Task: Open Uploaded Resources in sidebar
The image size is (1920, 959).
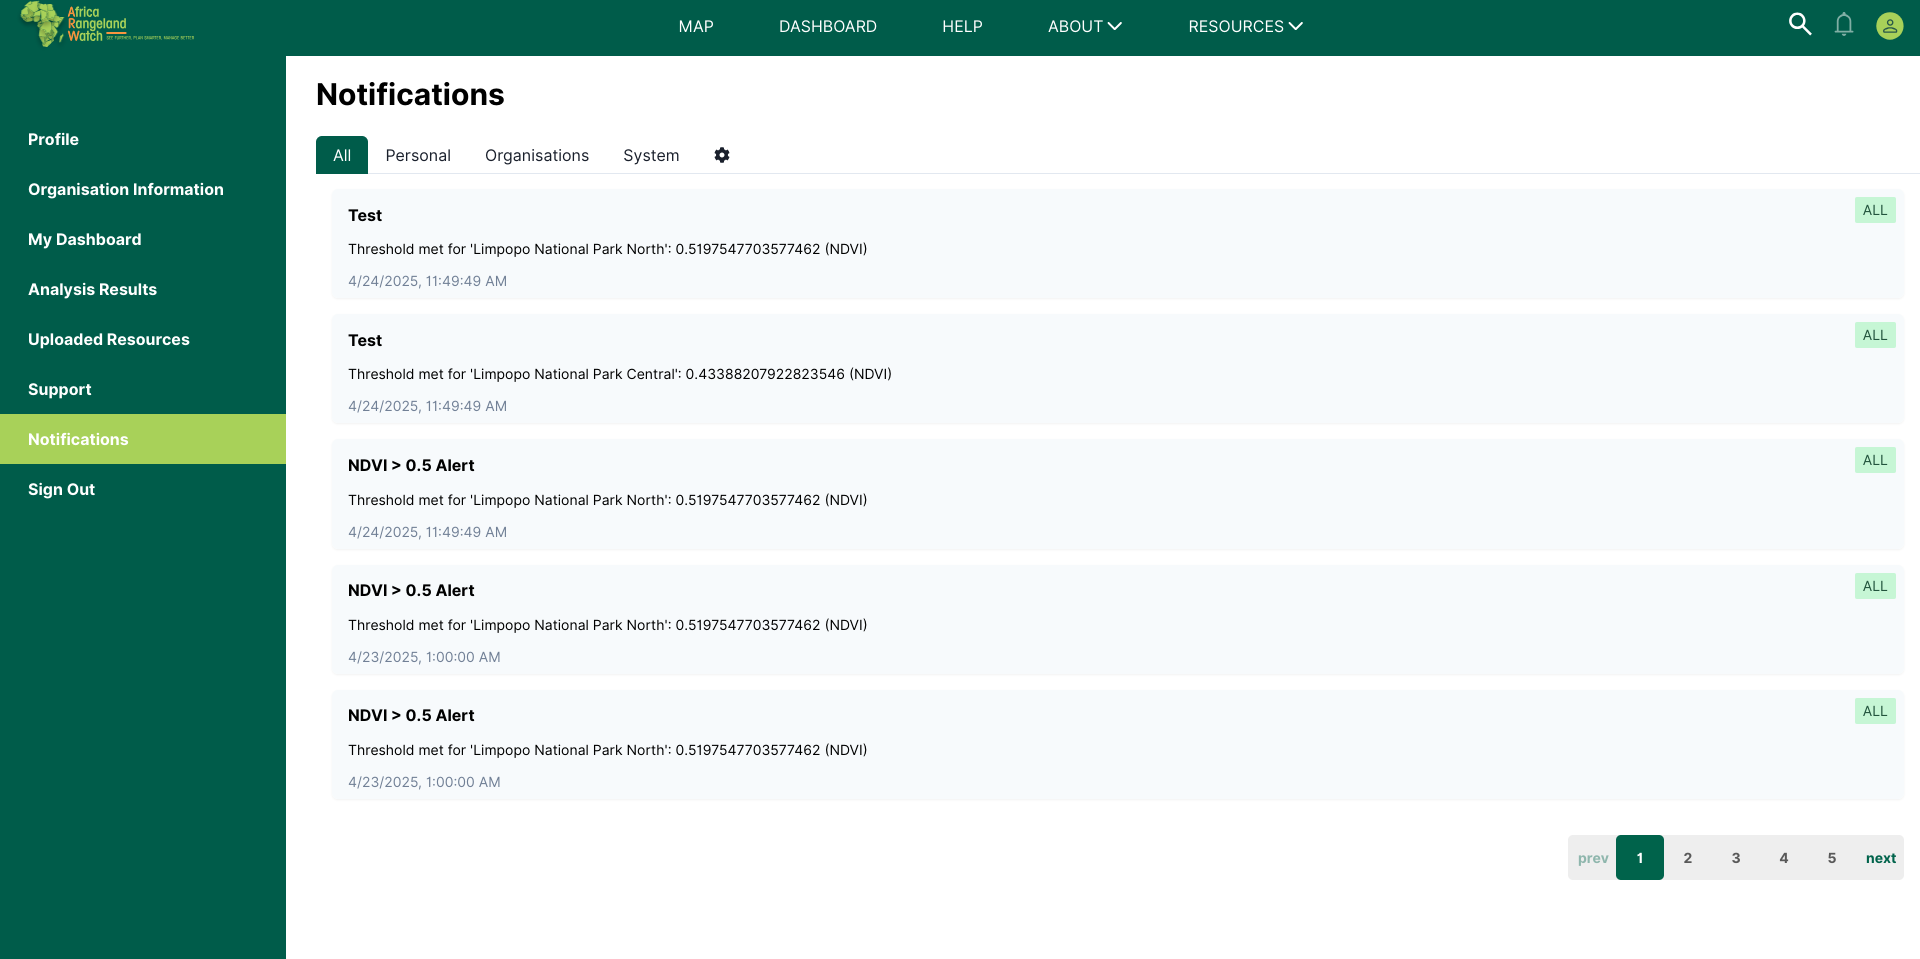Action: pyautogui.click(x=143, y=339)
